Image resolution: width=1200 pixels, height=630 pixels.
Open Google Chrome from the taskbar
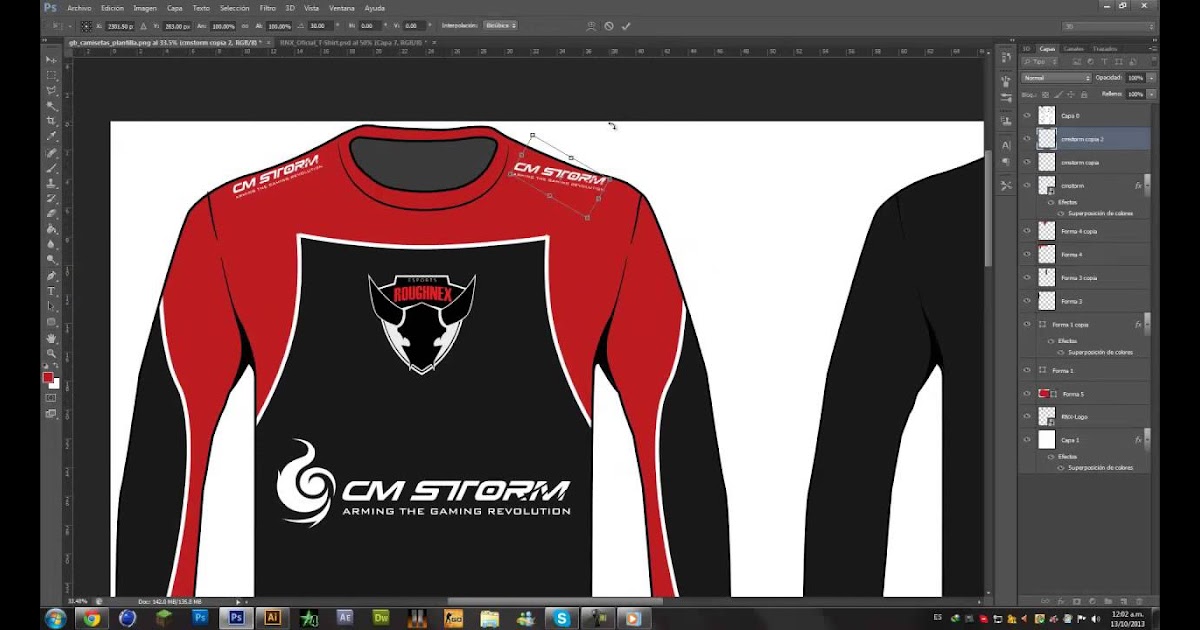click(x=91, y=618)
